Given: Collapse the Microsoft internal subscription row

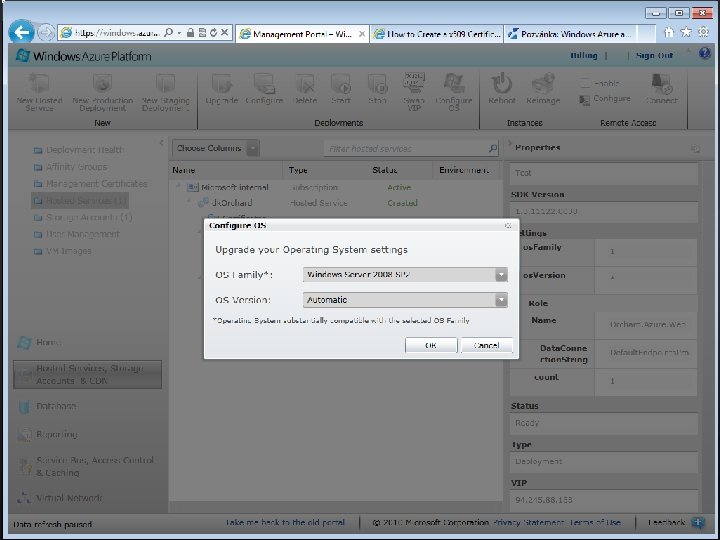Looking at the screenshot, I should pos(179,186).
